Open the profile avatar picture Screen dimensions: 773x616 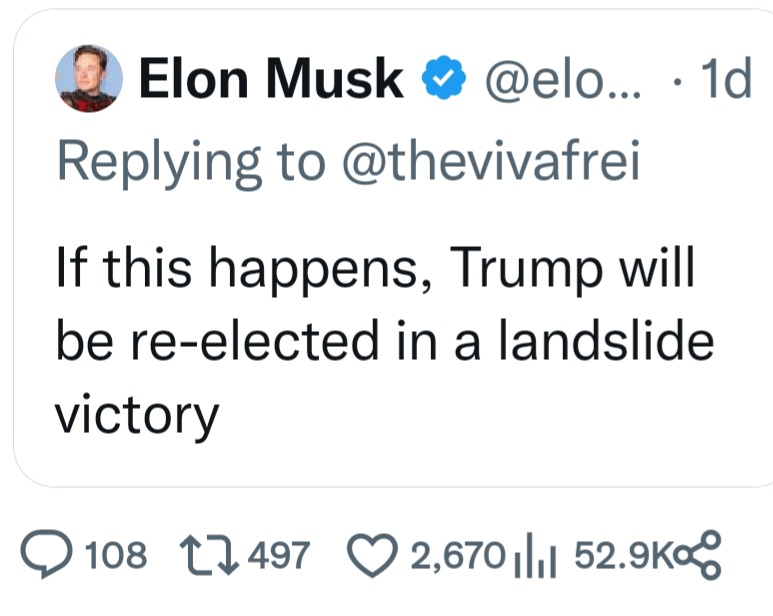pos(90,79)
